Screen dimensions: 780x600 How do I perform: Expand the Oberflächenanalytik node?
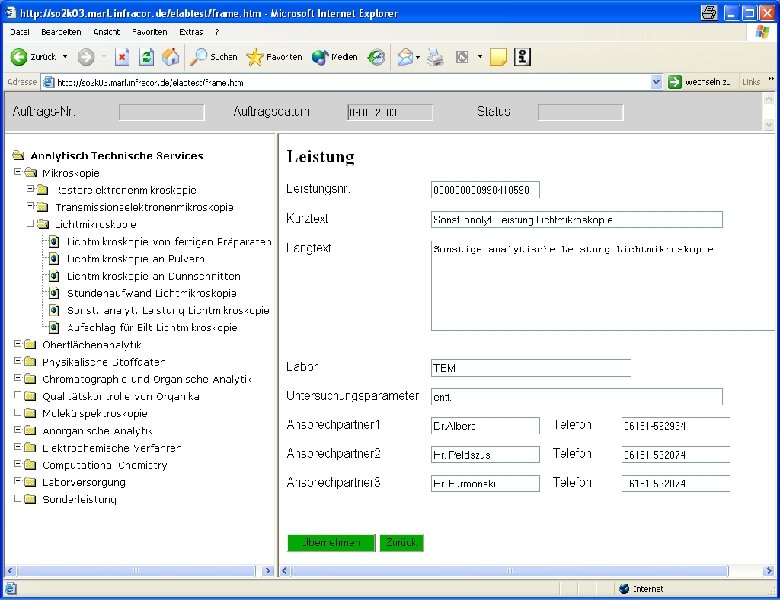(x=17, y=344)
